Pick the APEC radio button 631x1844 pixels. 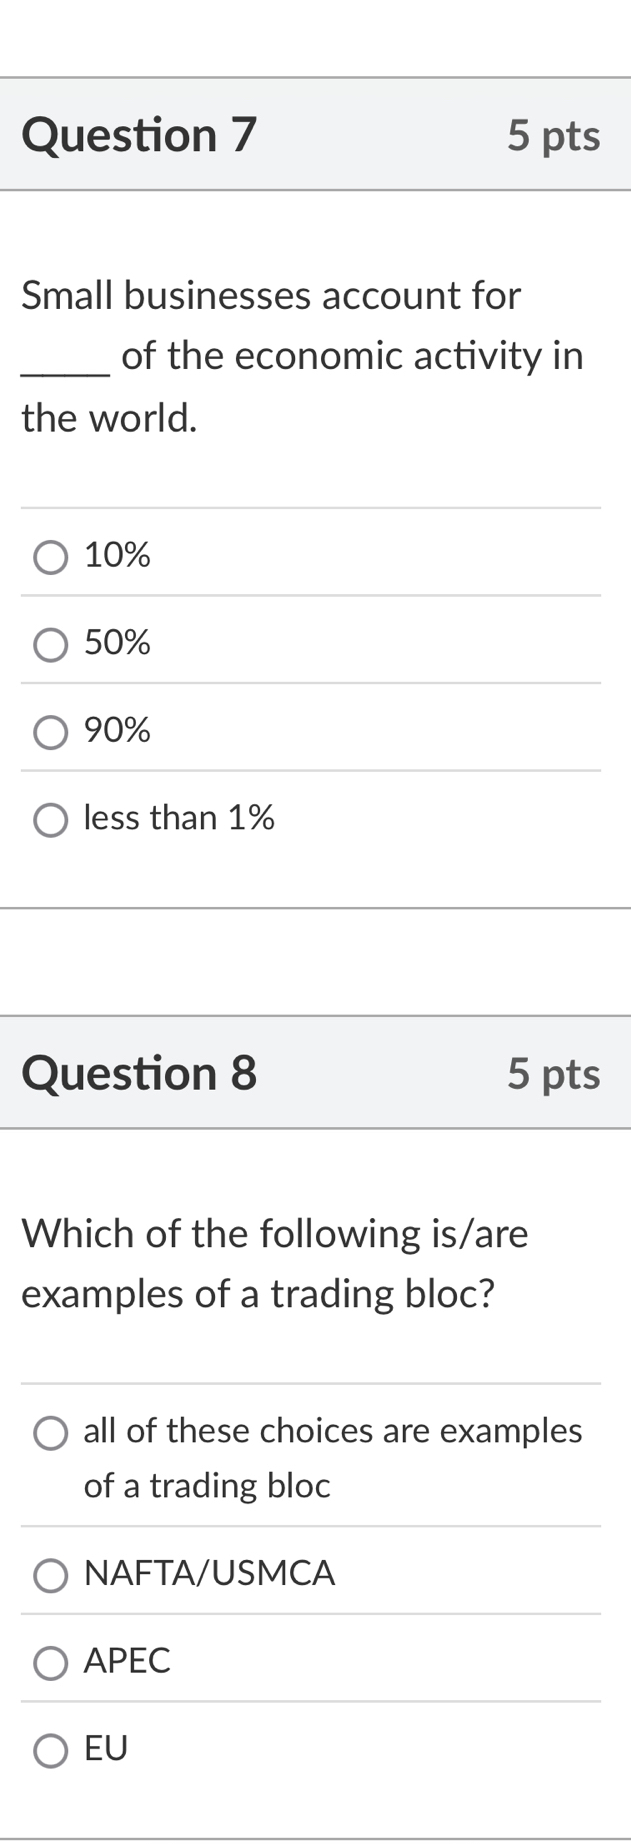click(51, 1663)
